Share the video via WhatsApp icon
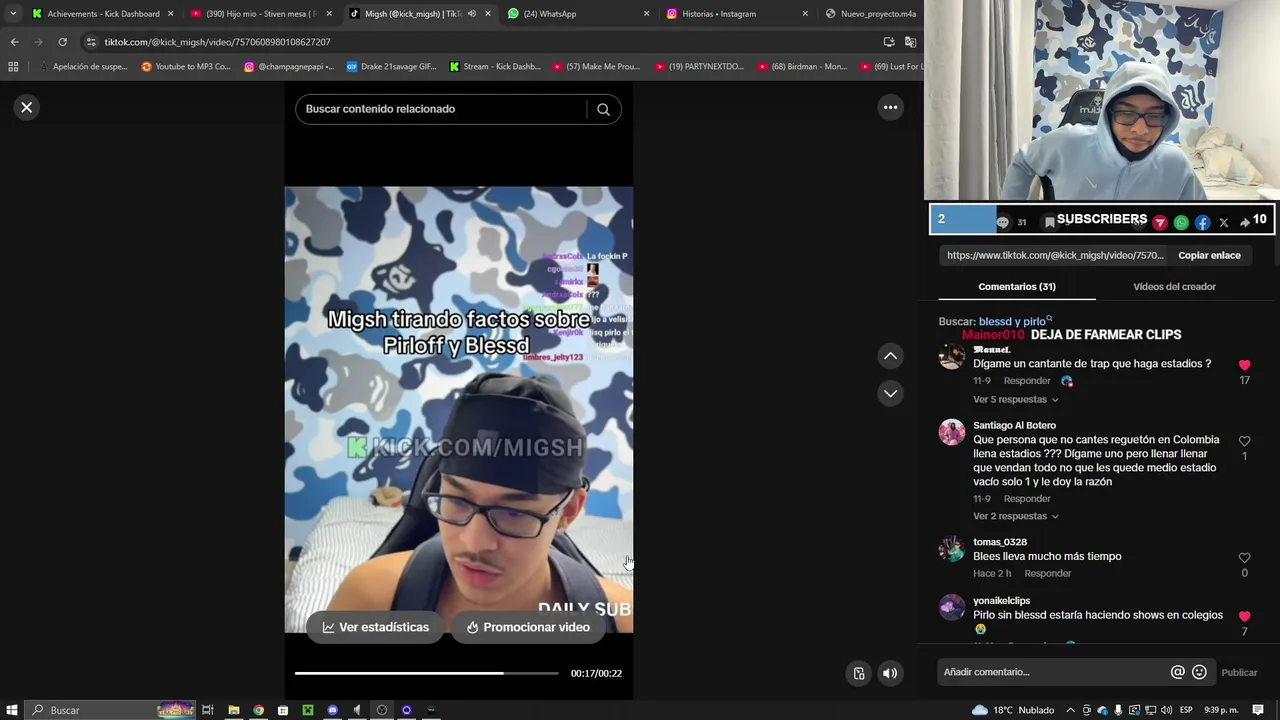 click(x=1181, y=222)
